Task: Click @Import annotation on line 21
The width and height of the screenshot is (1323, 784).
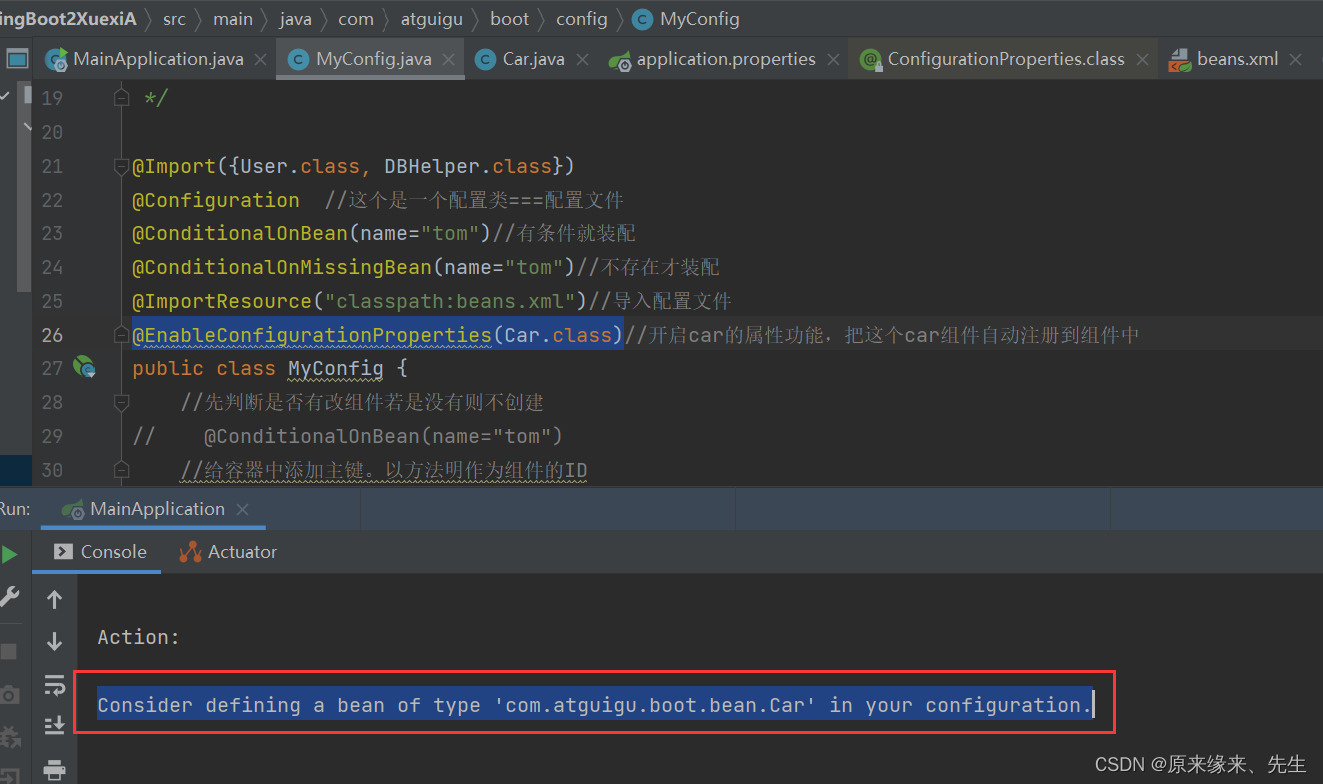Action: click(174, 166)
